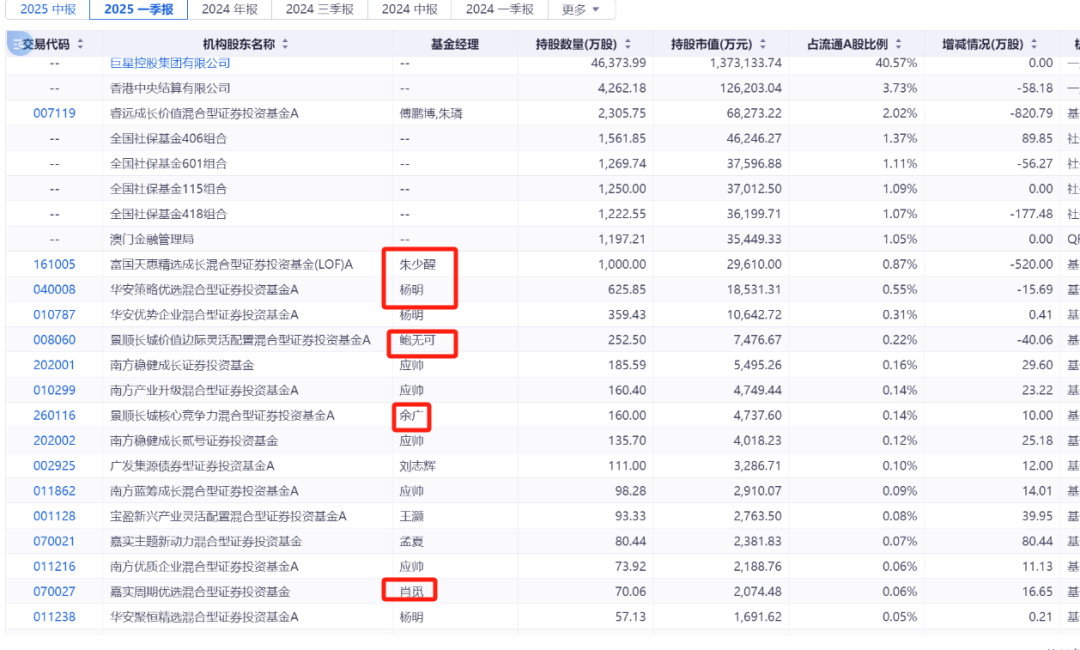Click the sort arrows beside 持股市值(万元)
The image size is (1080, 650).
pyautogui.click(x=762, y=45)
